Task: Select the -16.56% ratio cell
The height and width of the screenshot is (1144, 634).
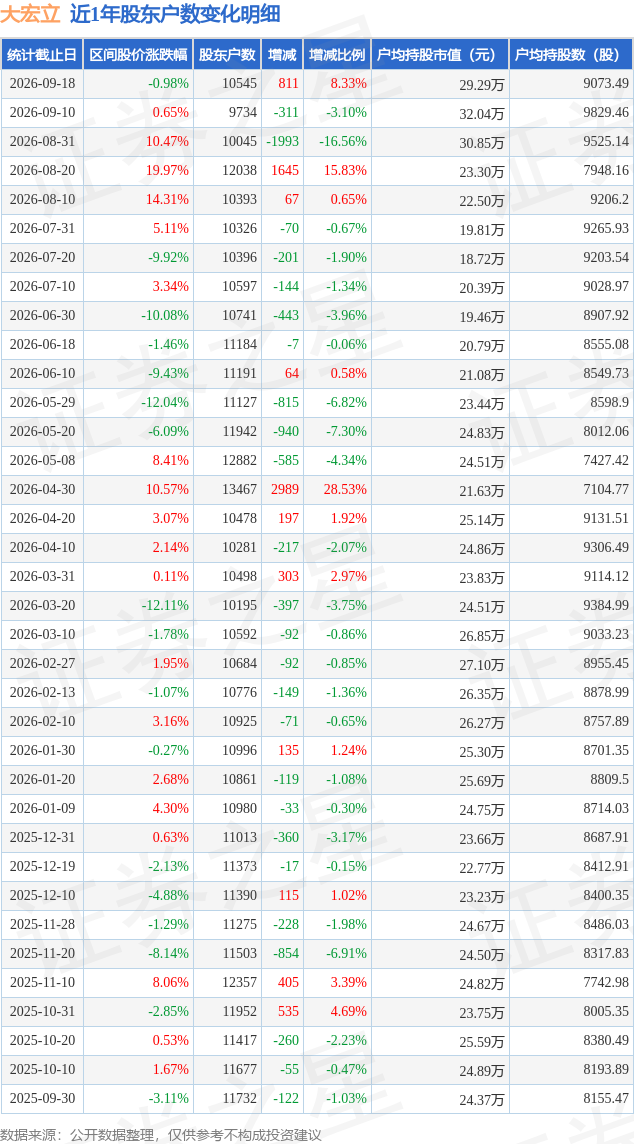Action: tap(337, 142)
